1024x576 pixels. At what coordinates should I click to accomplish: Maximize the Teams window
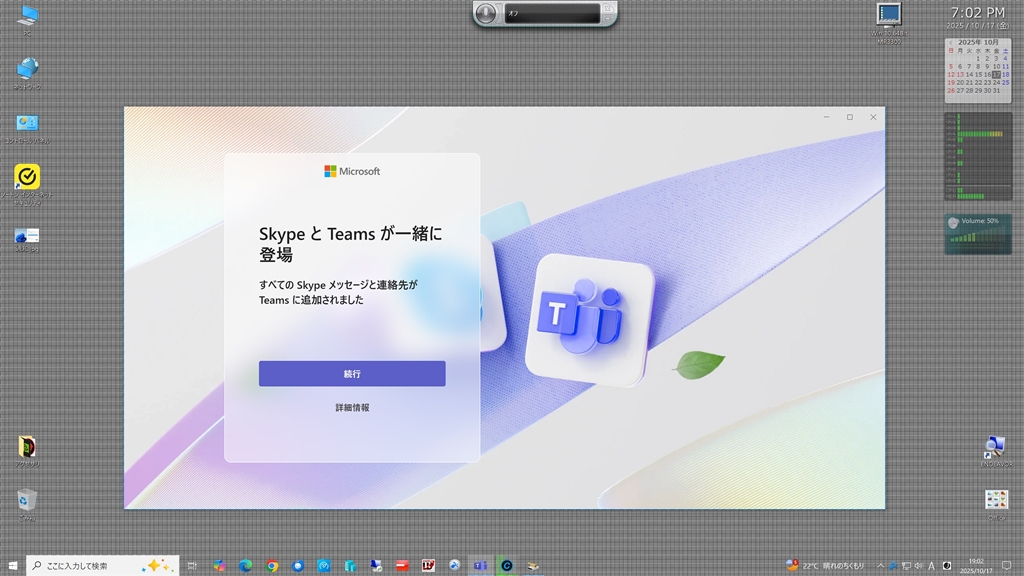click(850, 117)
